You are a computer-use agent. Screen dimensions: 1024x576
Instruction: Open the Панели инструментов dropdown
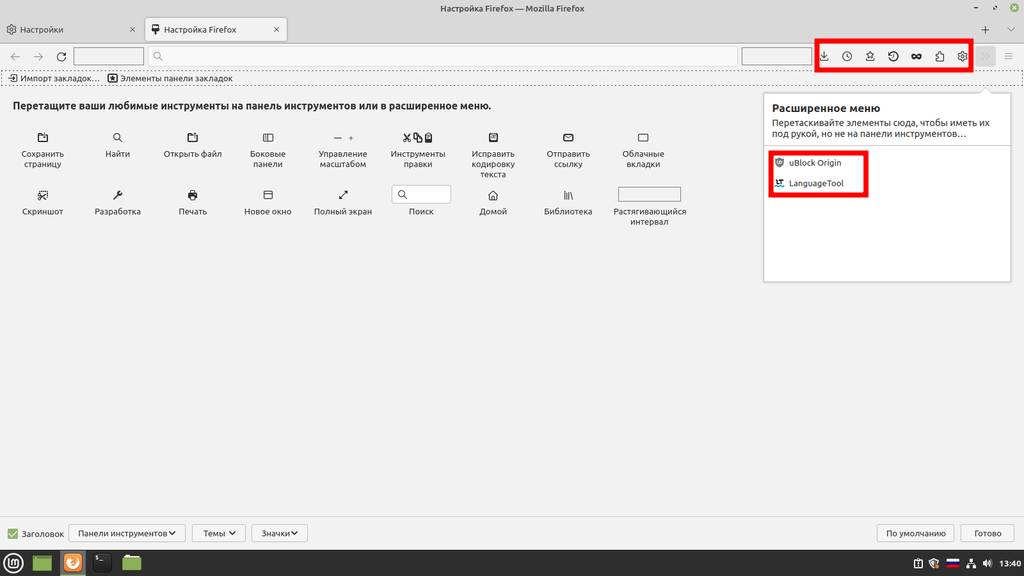tap(127, 534)
